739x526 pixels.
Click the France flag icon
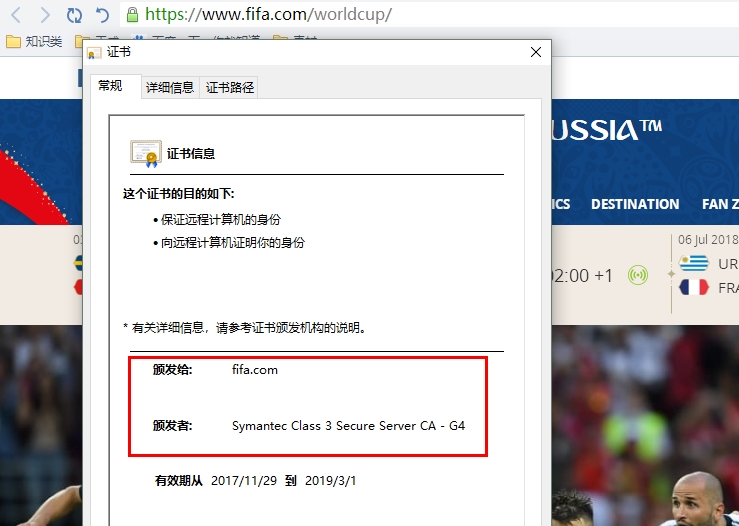point(694,287)
